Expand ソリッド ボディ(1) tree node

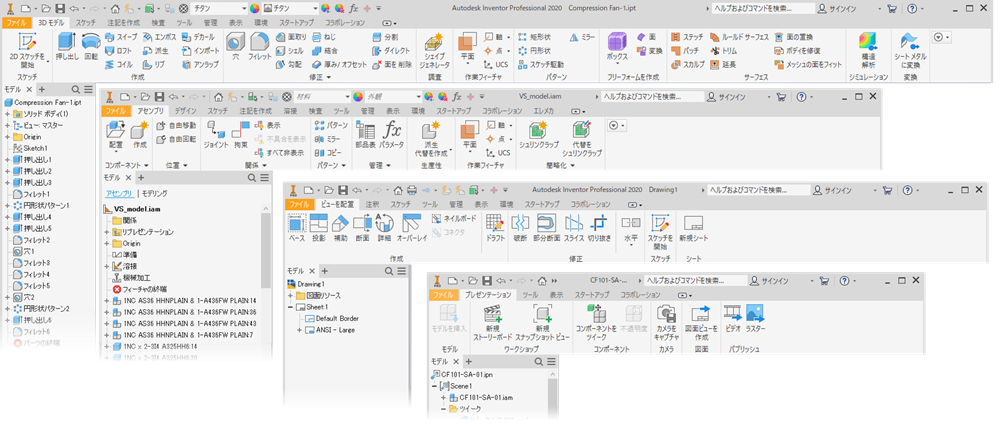click(8, 114)
